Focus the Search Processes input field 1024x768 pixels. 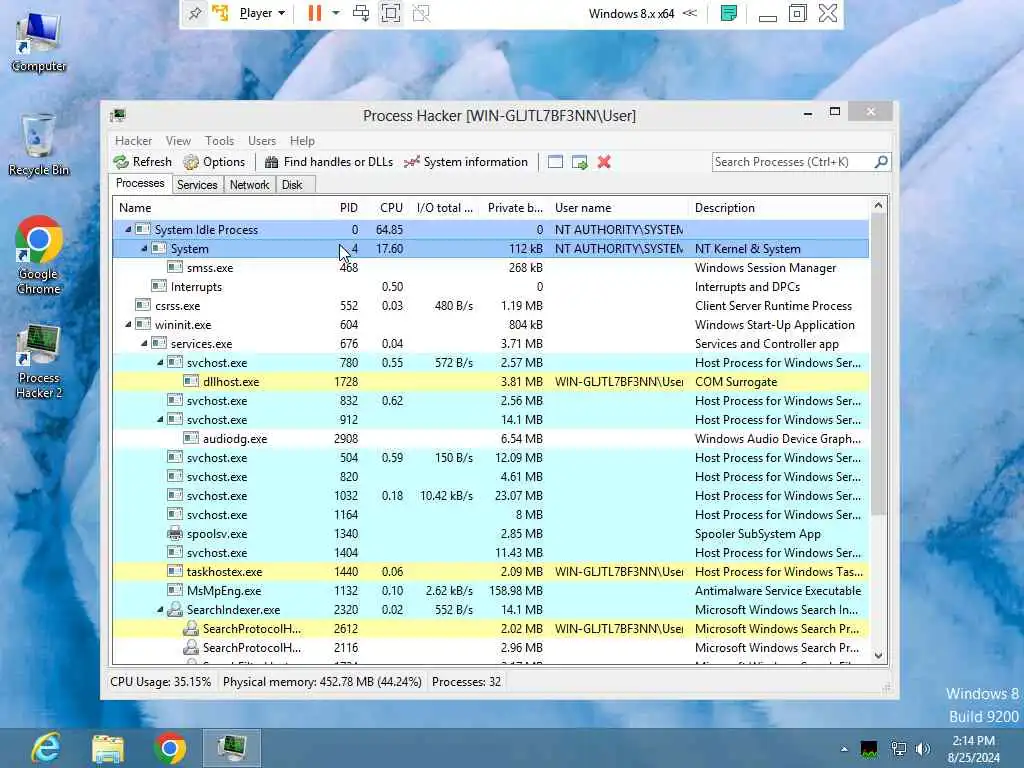click(793, 162)
